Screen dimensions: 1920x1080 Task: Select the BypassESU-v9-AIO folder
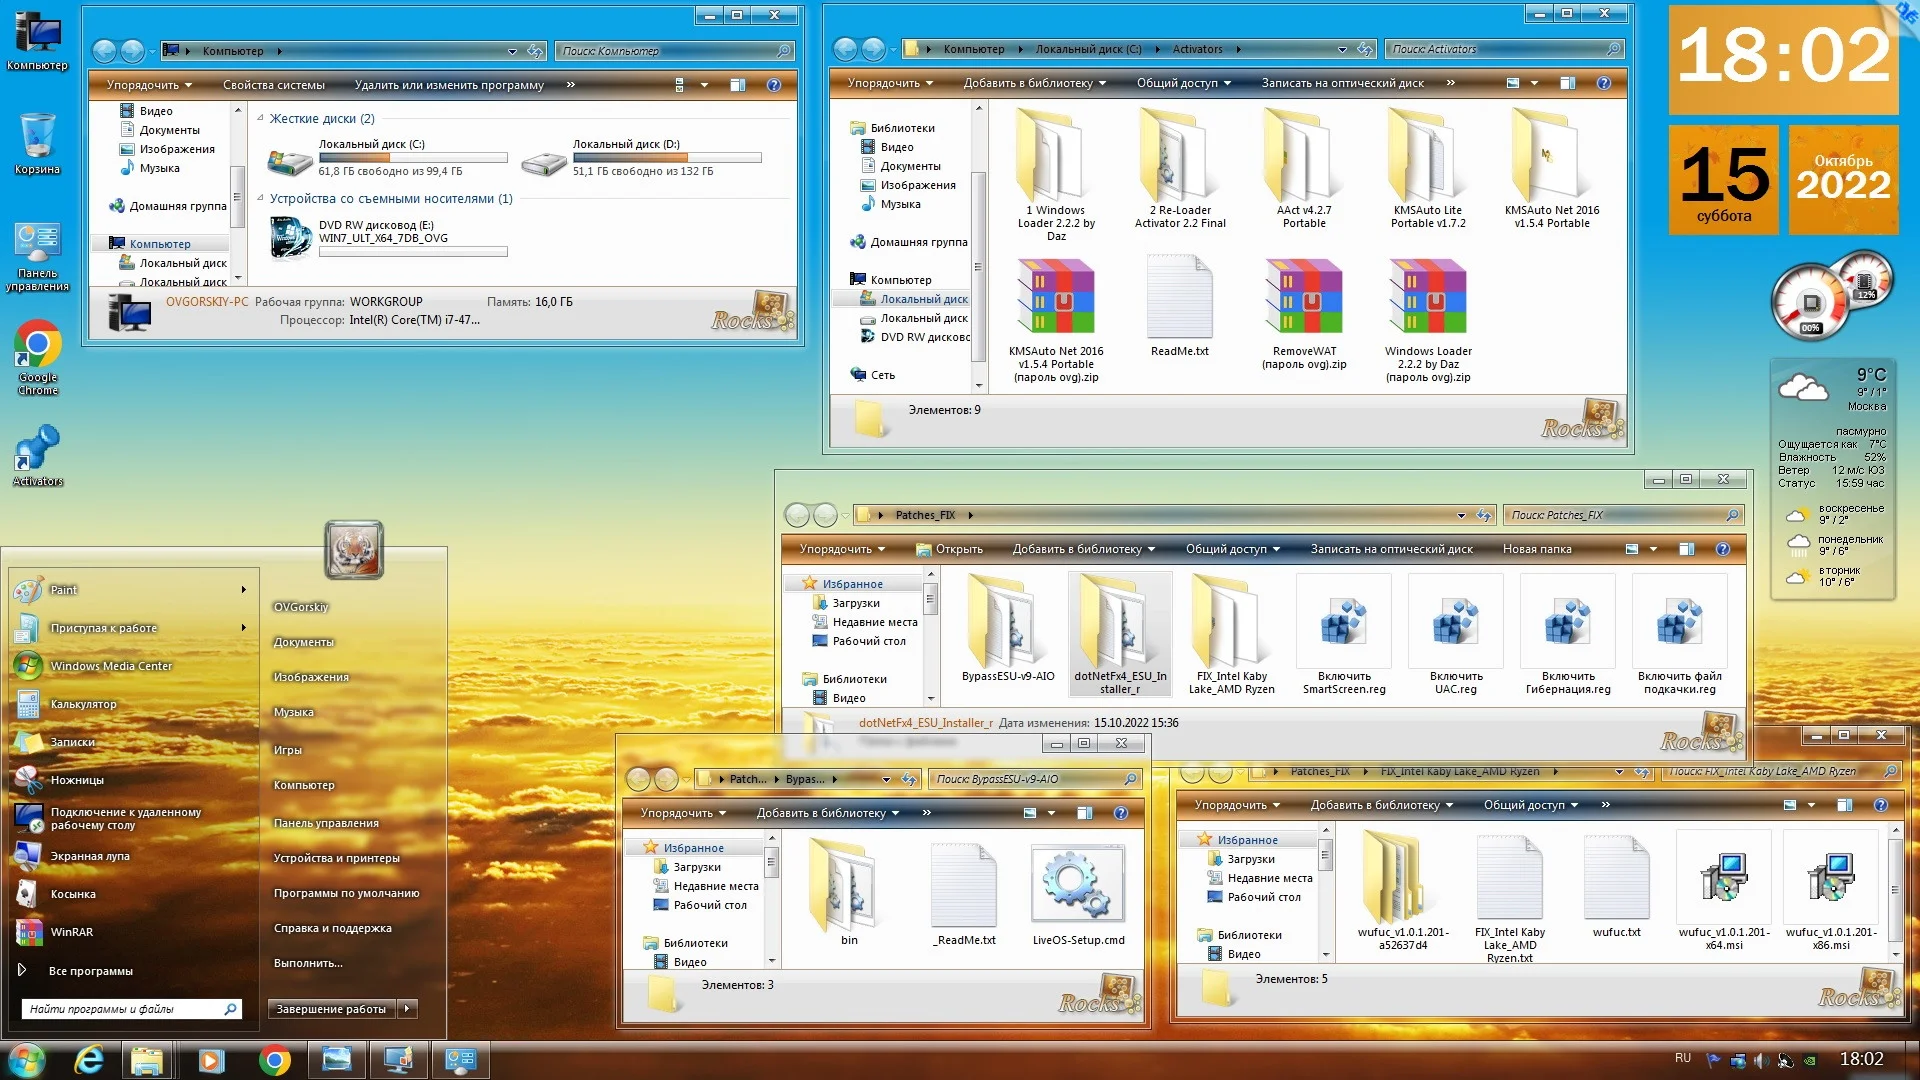coord(1007,624)
